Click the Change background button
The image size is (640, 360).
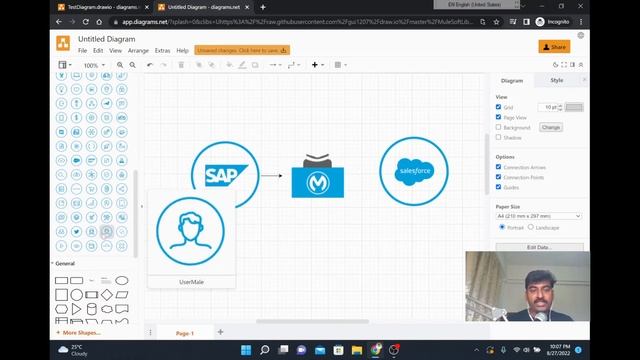coord(551,127)
